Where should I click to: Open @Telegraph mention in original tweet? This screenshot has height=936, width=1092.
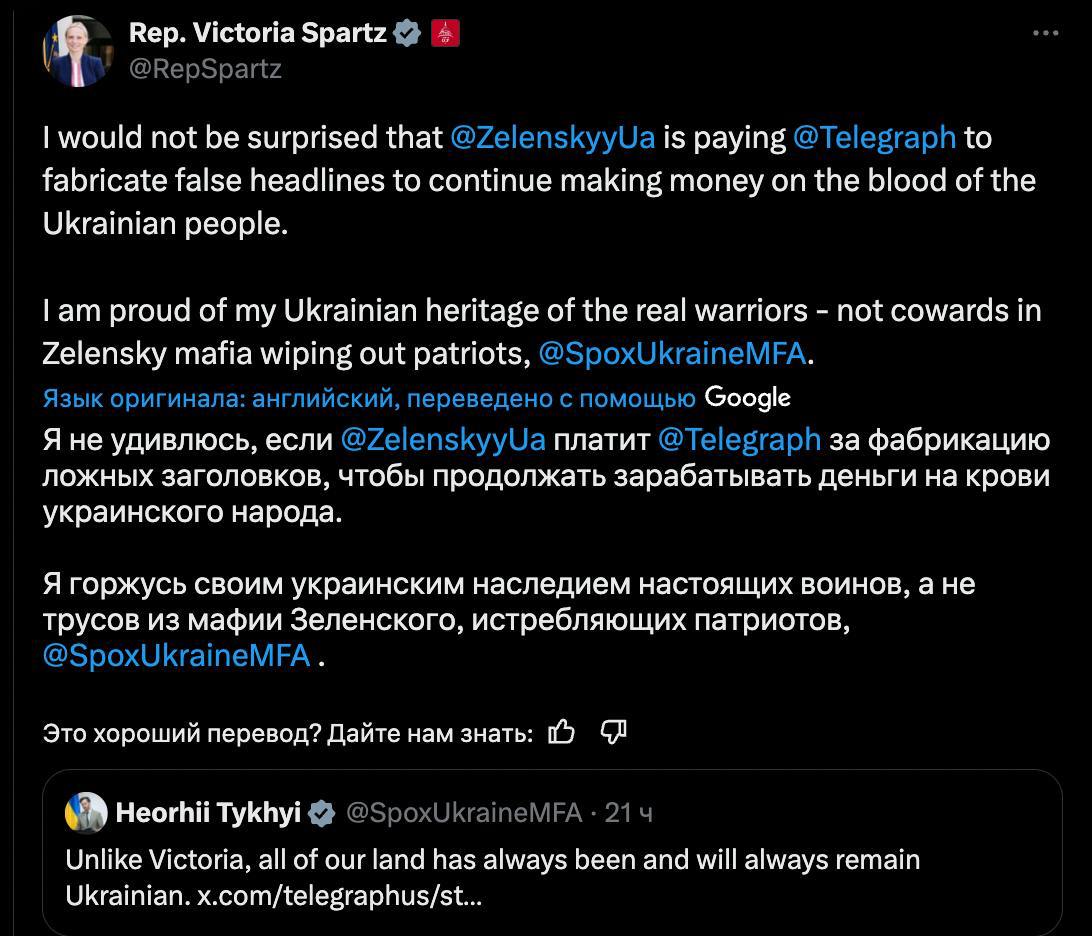point(874,137)
